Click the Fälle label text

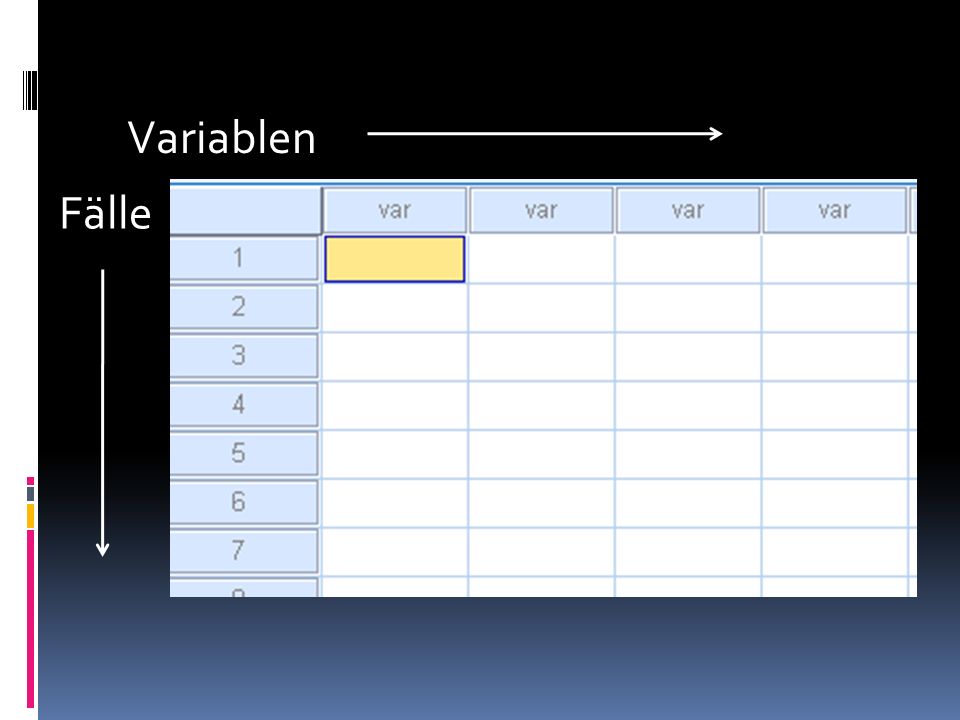tap(105, 213)
